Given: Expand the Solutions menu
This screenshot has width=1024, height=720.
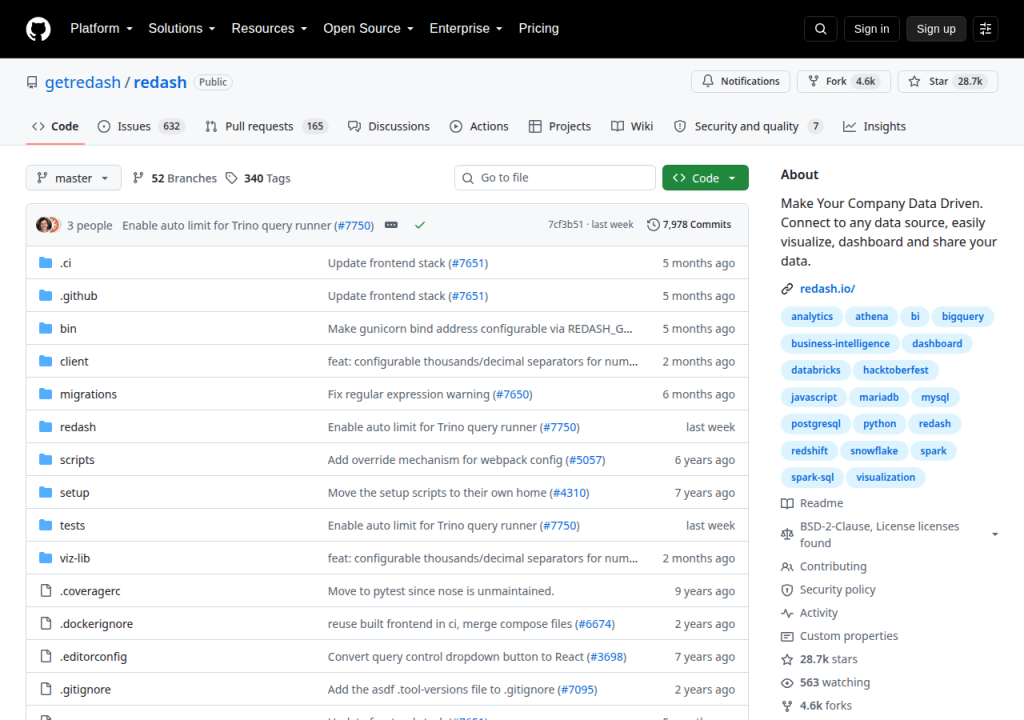Looking at the screenshot, I should pyautogui.click(x=182, y=29).
